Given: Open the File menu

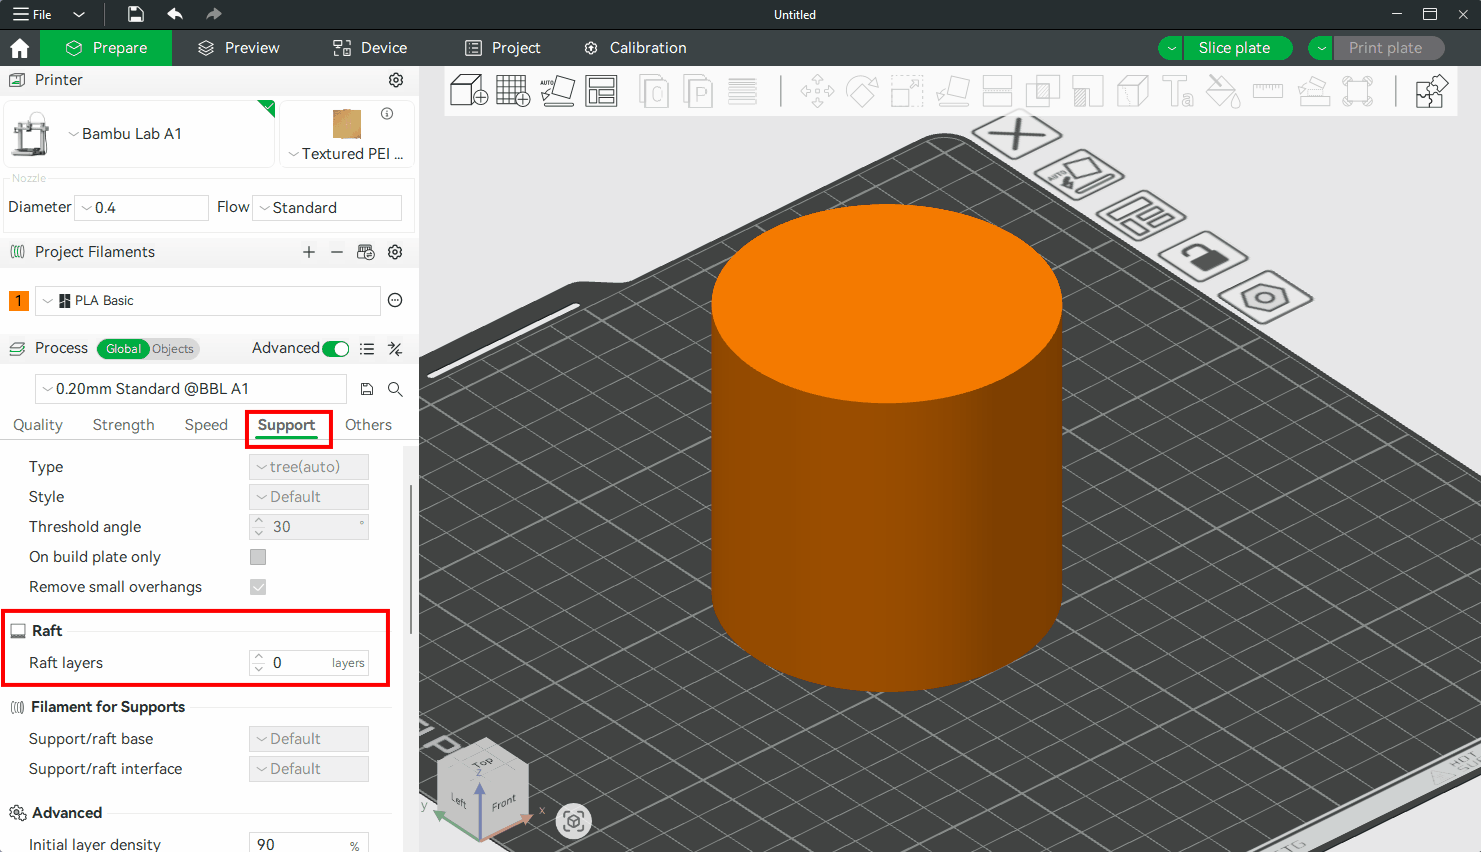Looking at the screenshot, I should (x=33, y=14).
